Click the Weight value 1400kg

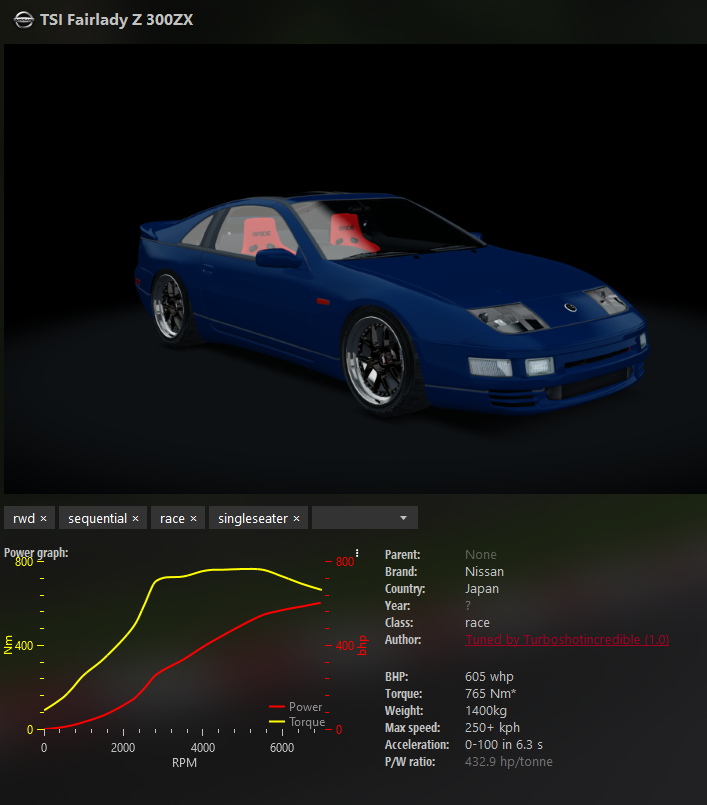(486, 711)
